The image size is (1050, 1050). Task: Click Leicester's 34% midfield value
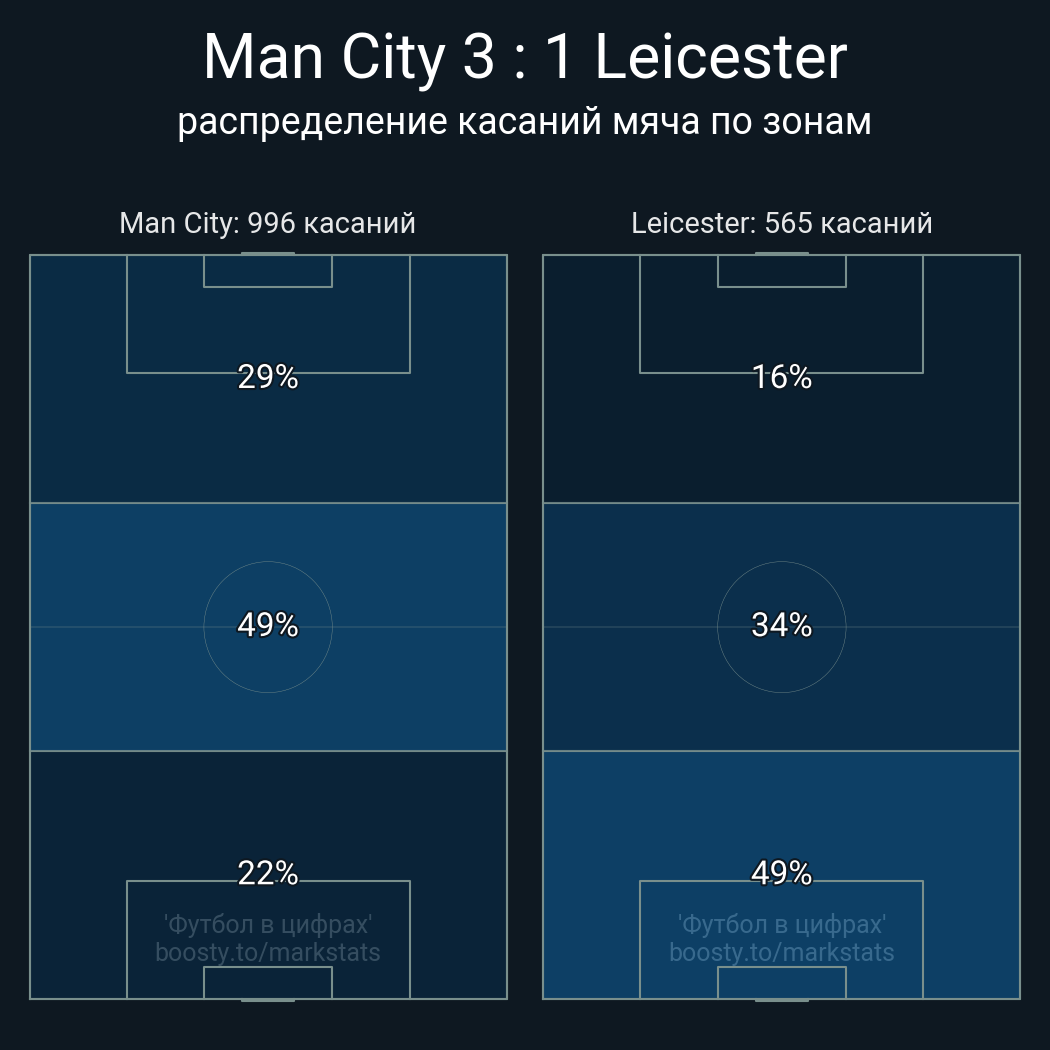781,625
